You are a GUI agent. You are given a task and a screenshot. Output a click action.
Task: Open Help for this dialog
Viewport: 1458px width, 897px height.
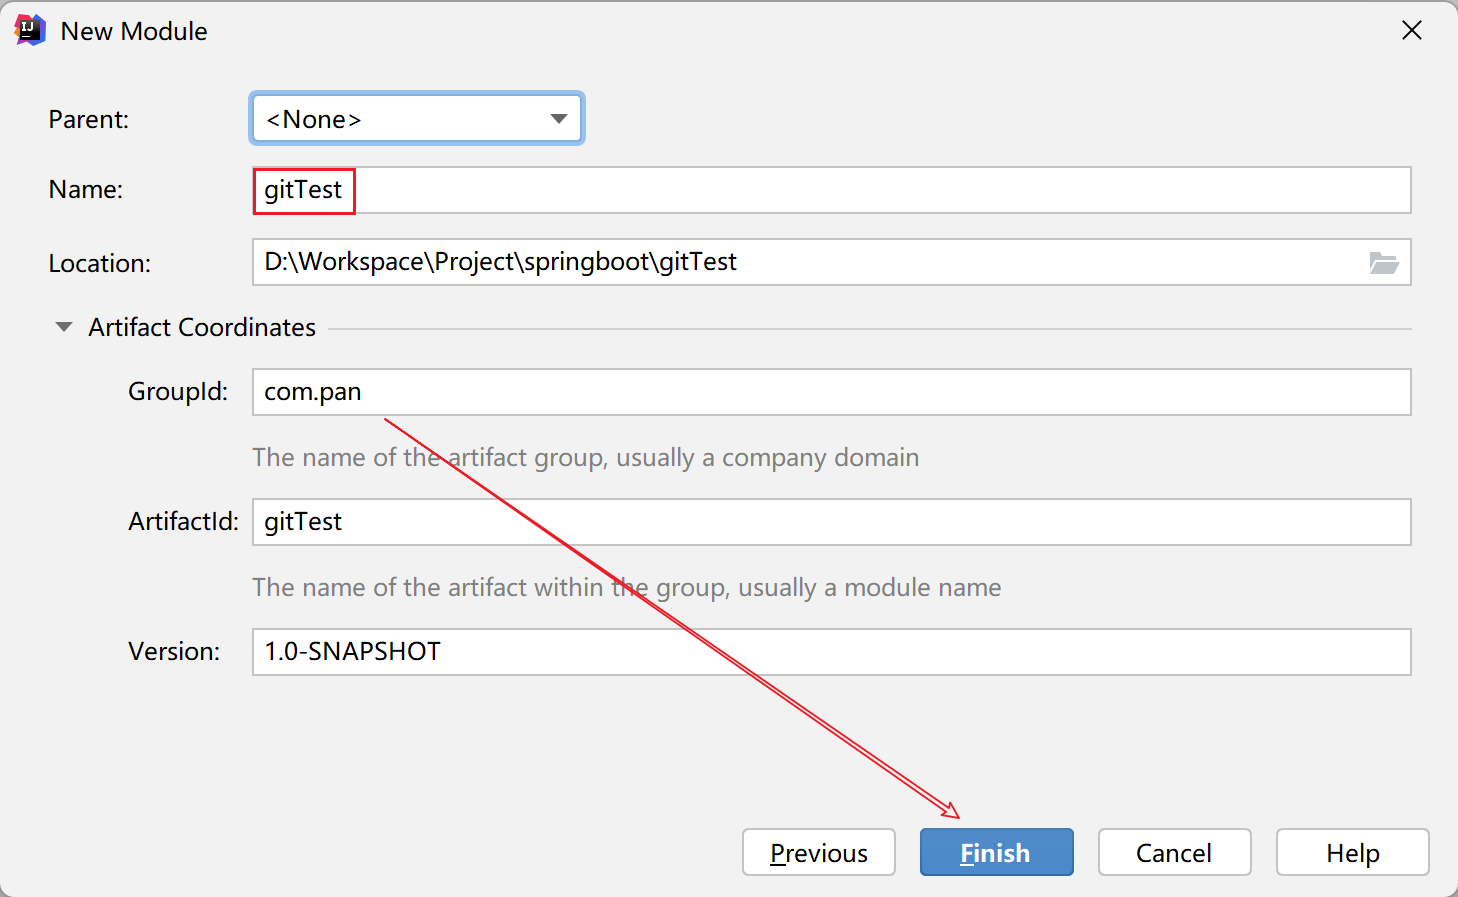[x=1352, y=852]
